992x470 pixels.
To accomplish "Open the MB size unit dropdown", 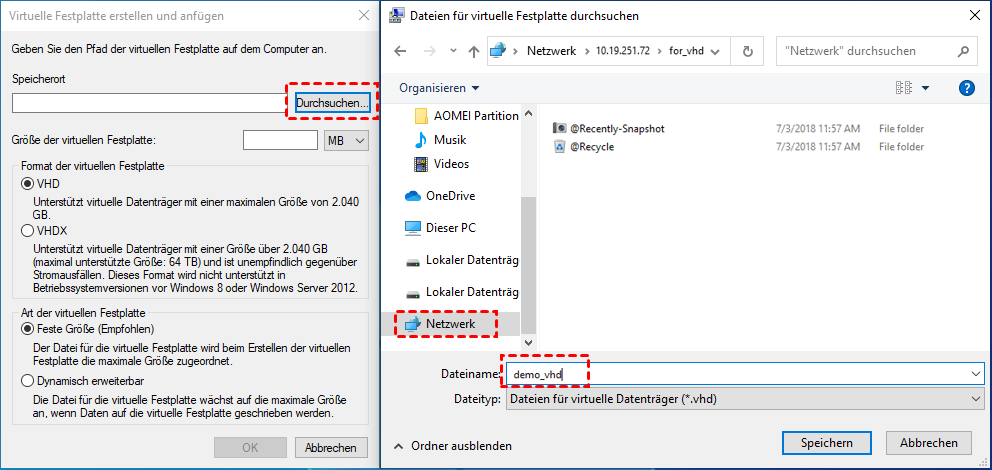I will [347, 141].
